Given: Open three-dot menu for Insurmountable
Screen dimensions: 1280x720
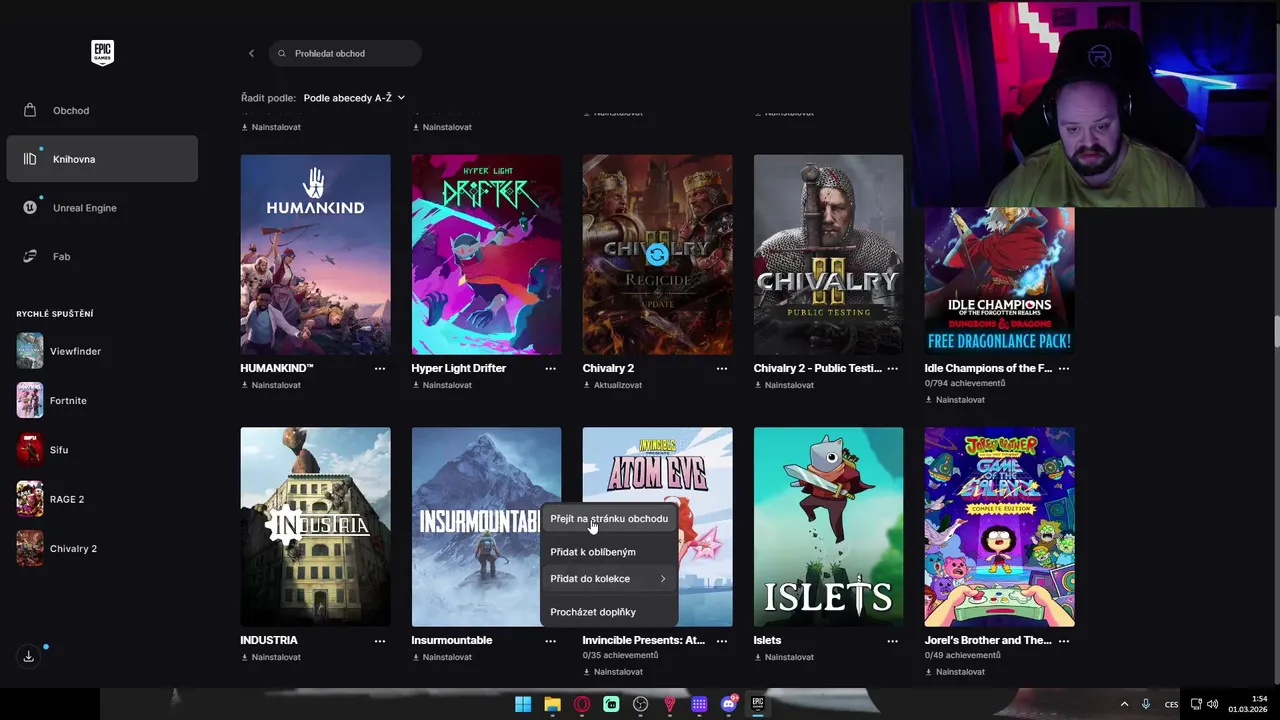Looking at the screenshot, I should (x=551, y=641).
